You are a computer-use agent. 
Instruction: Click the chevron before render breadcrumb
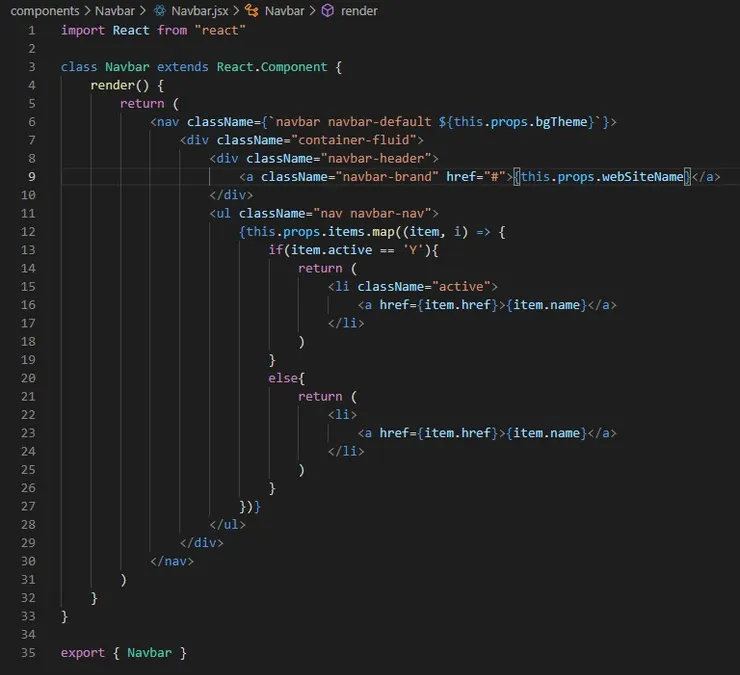tap(312, 10)
